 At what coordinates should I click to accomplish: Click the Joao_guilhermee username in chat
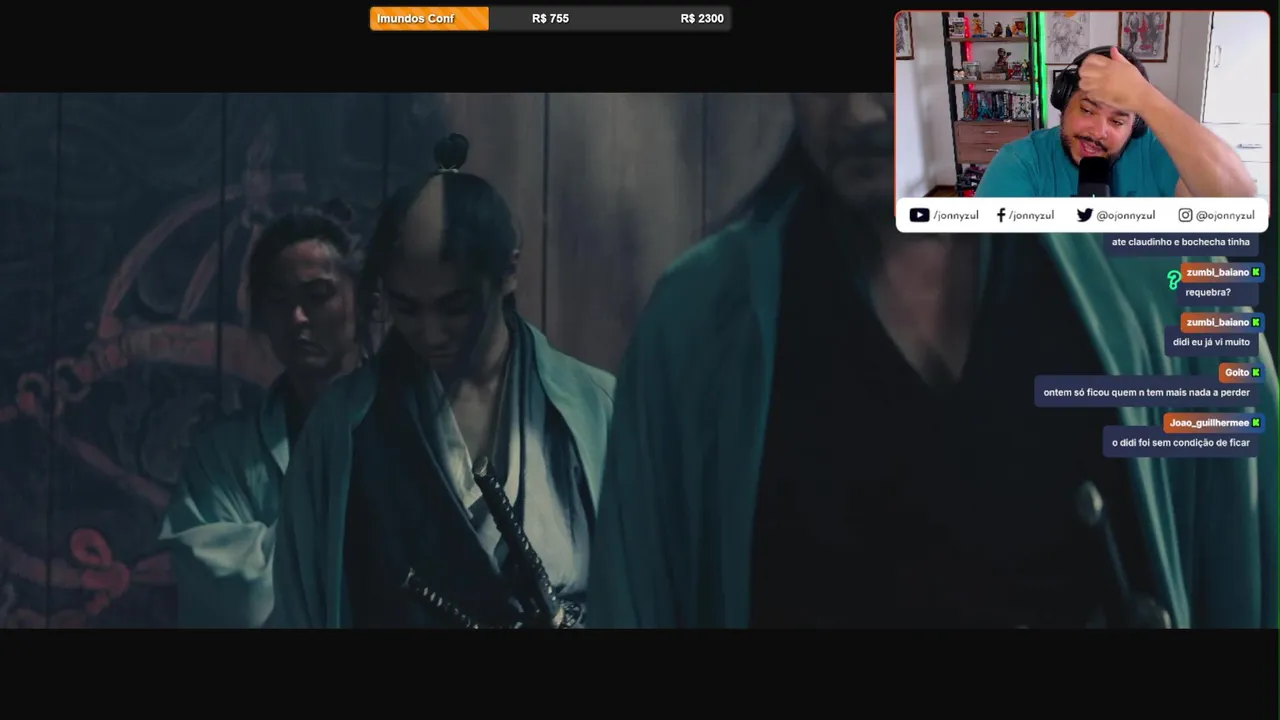pyautogui.click(x=1209, y=422)
